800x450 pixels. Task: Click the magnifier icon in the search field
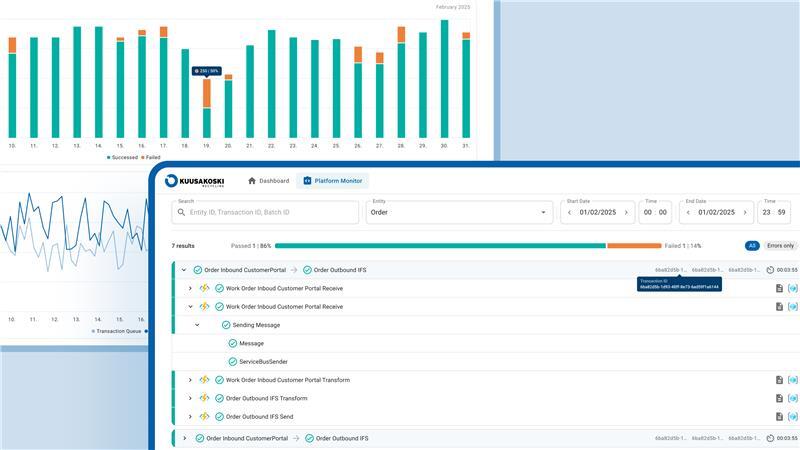tap(182, 213)
